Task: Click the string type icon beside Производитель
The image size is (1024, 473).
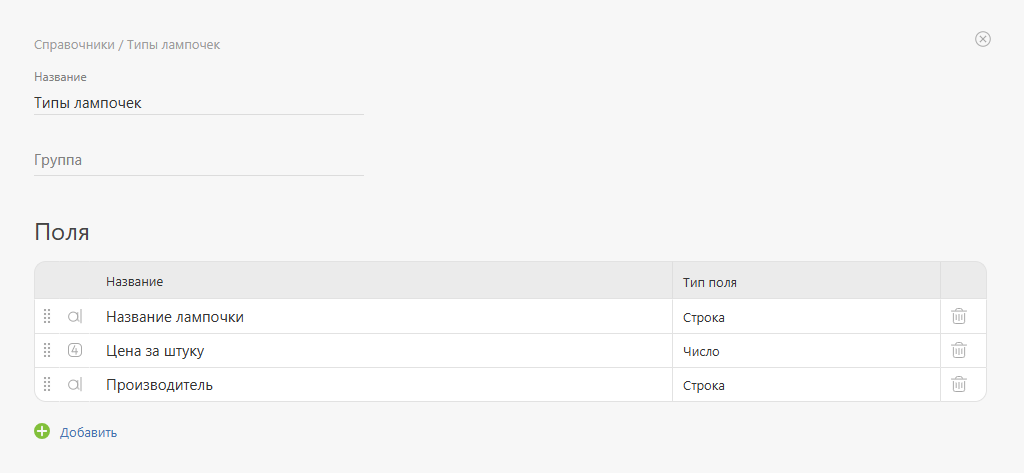Action: click(x=75, y=385)
